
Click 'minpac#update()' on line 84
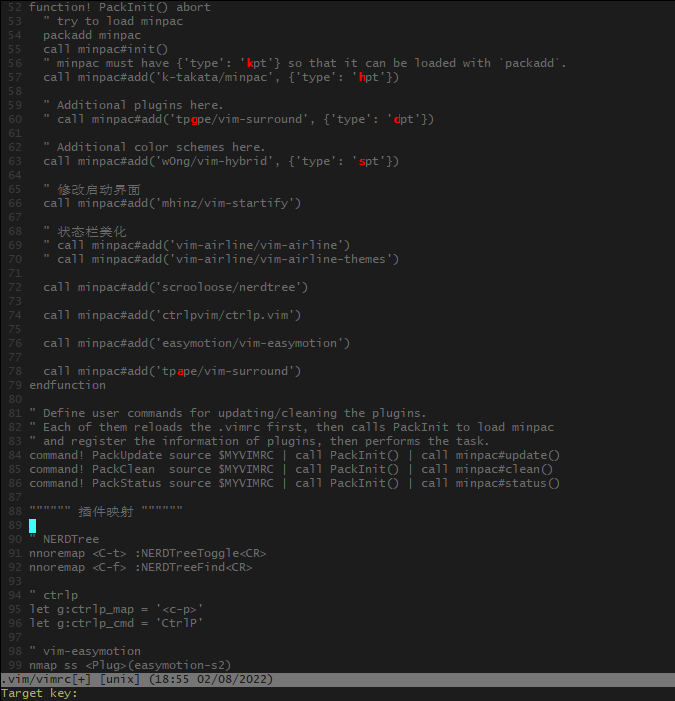(x=508, y=456)
